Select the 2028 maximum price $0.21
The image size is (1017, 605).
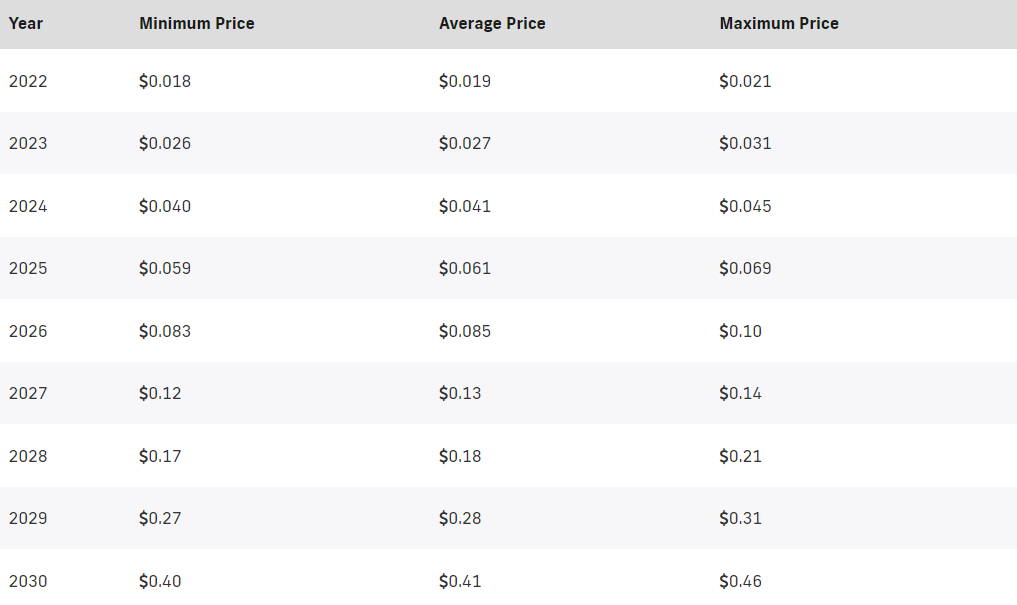pyautogui.click(x=740, y=457)
